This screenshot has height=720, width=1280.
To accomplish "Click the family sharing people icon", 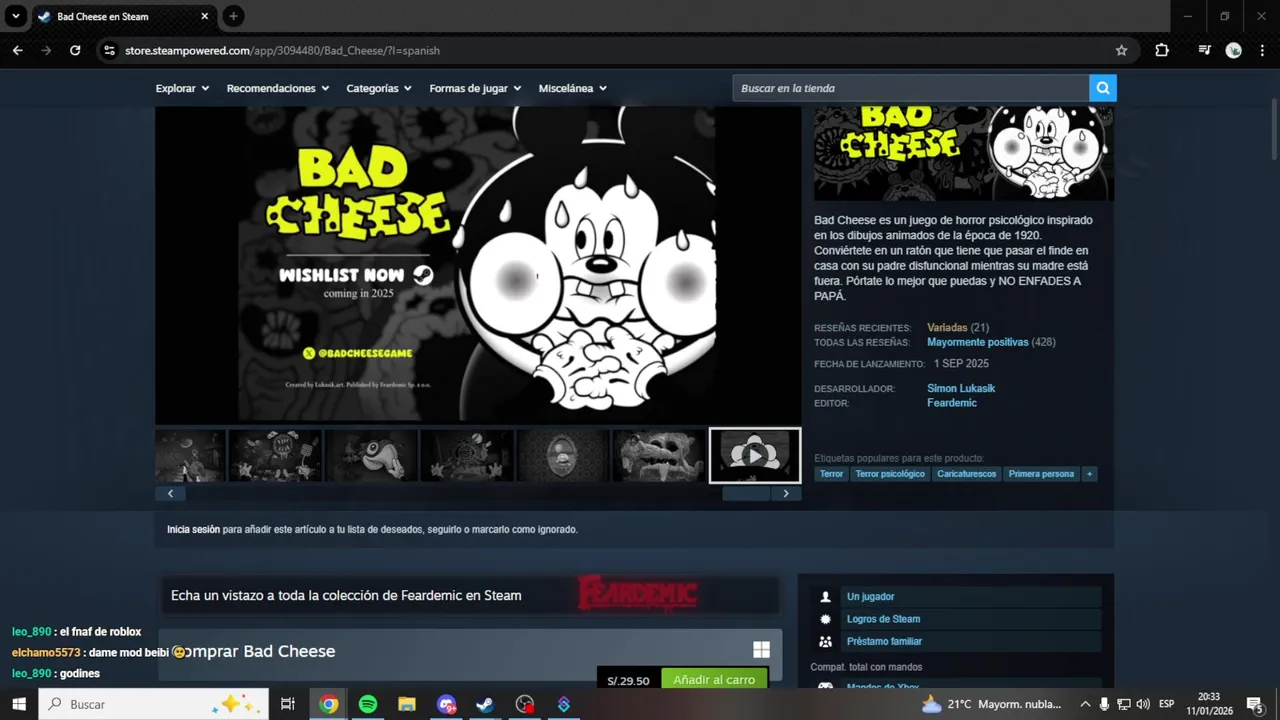I will (x=825, y=642).
